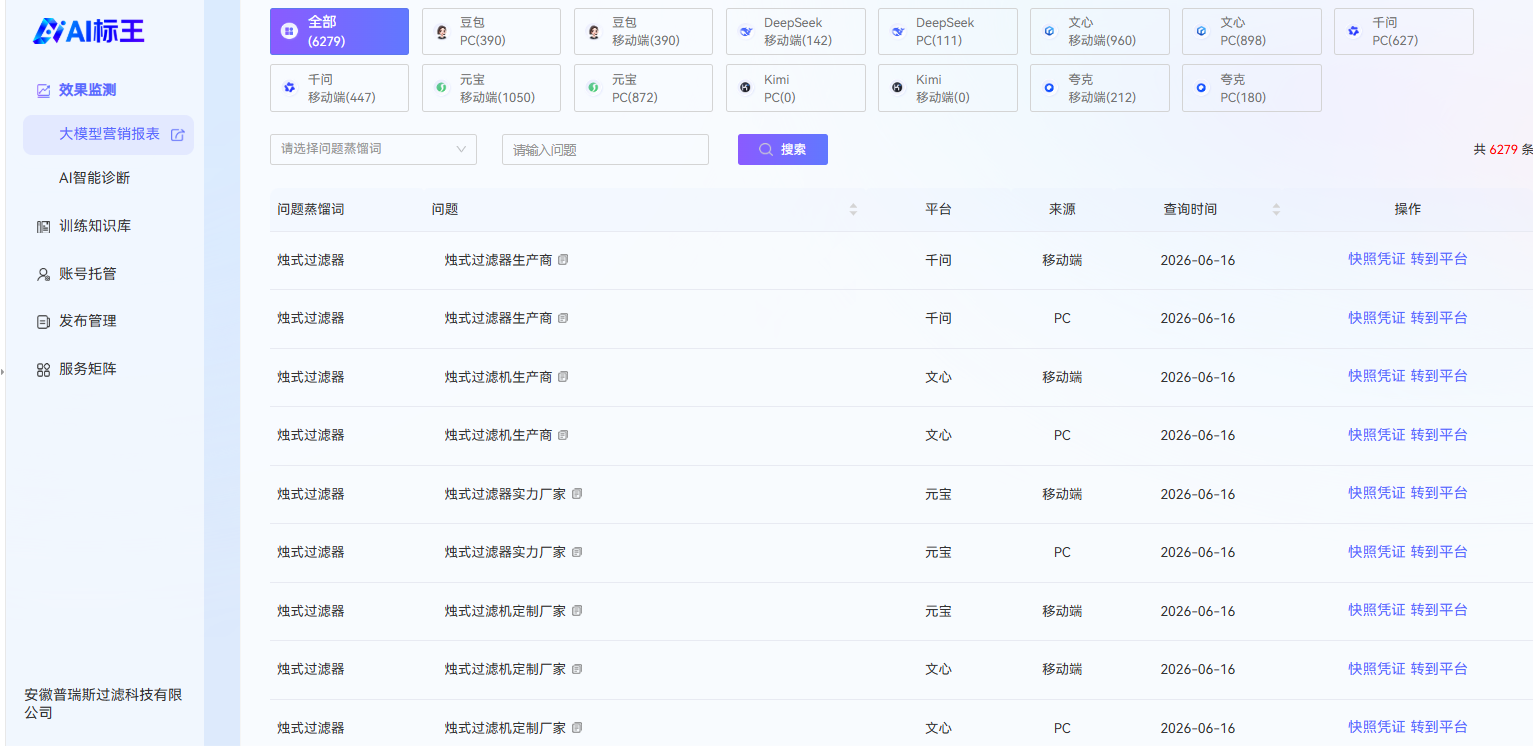1533x746 pixels.
Task: Click the 效果监测 chart icon in sidebar
Action: coord(43,90)
